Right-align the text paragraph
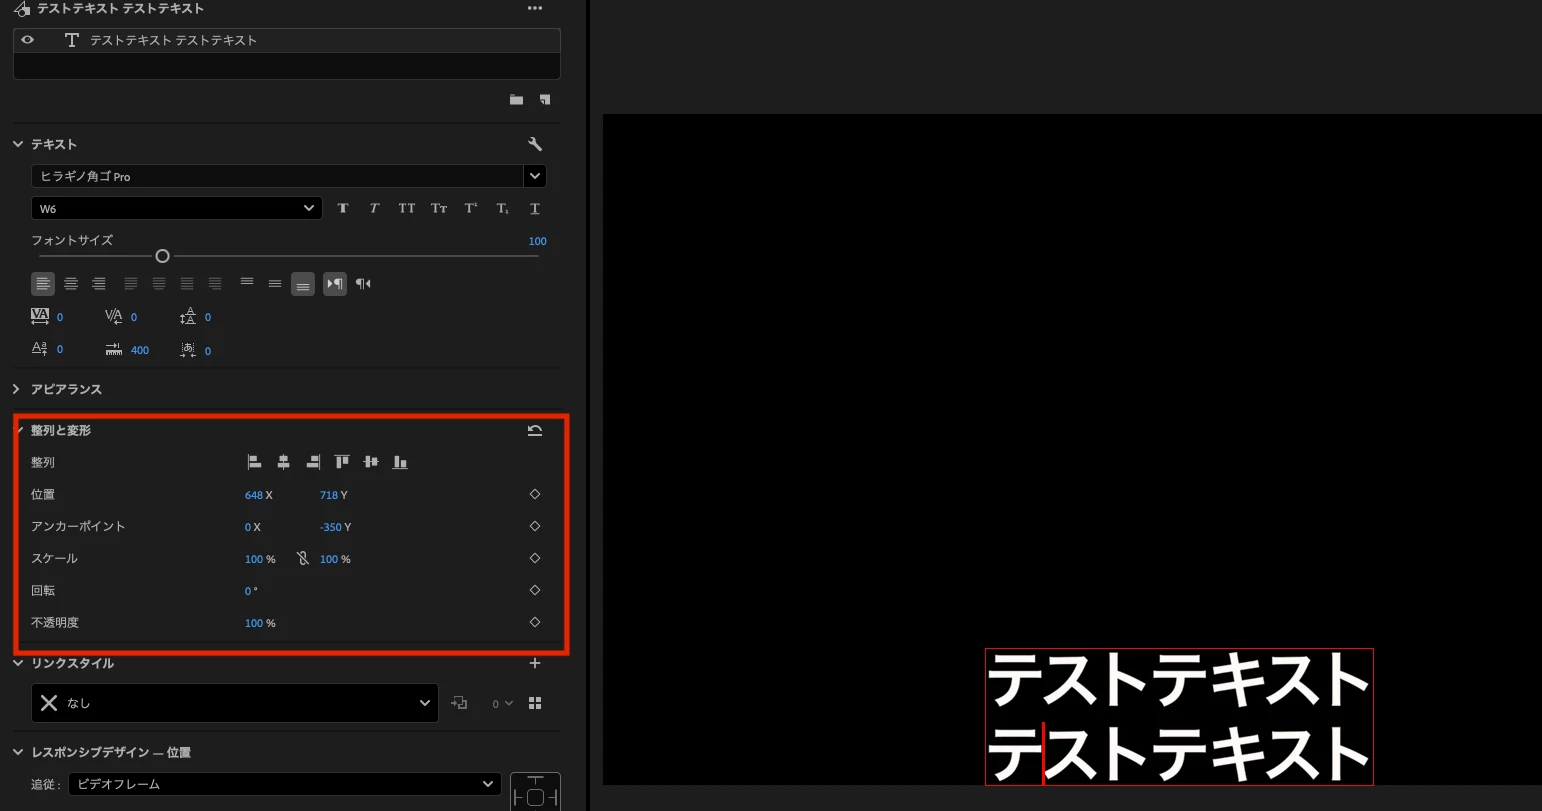This screenshot has width=1542, height=811. pyautogui.click(x=99, y=284)
